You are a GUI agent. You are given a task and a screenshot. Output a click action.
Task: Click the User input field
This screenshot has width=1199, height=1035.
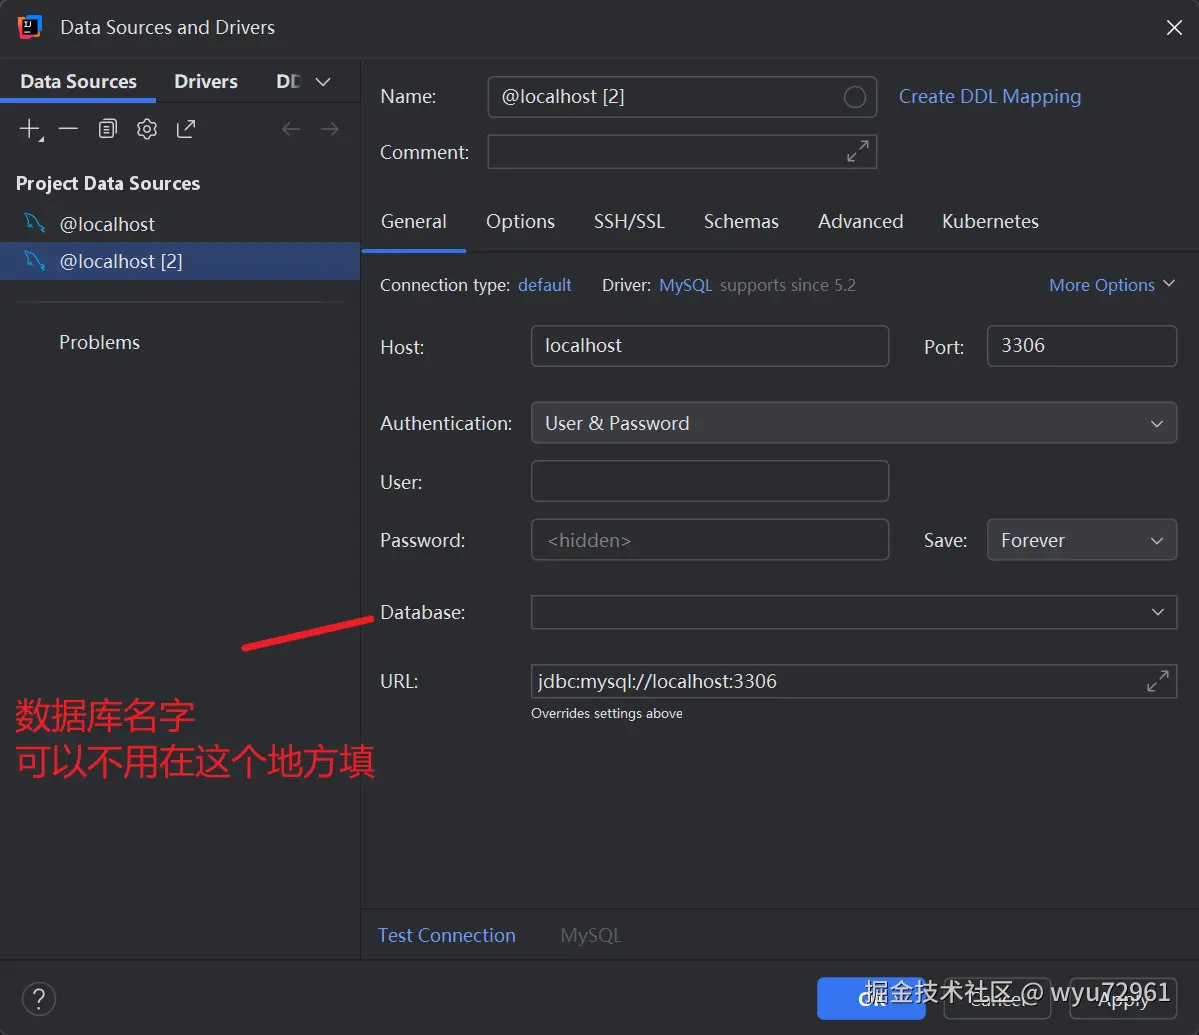[x=710, y=481]
